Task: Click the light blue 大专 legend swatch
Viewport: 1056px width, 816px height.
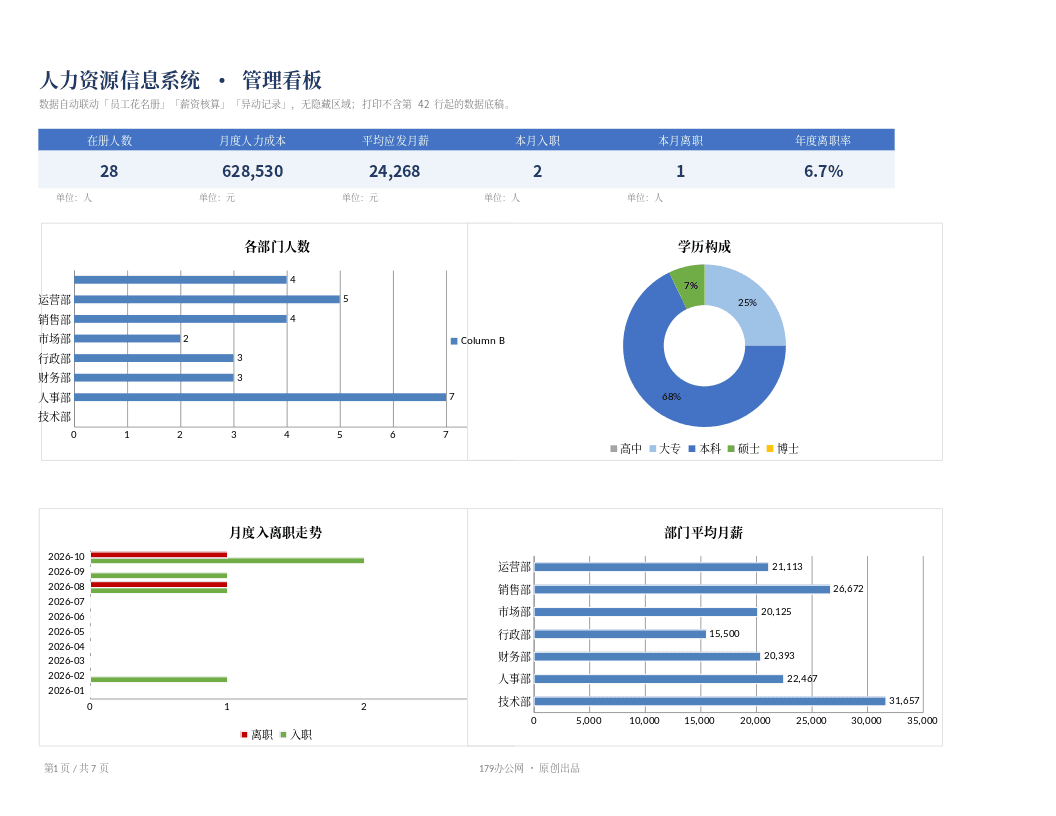Action: [x=653, y=448]
